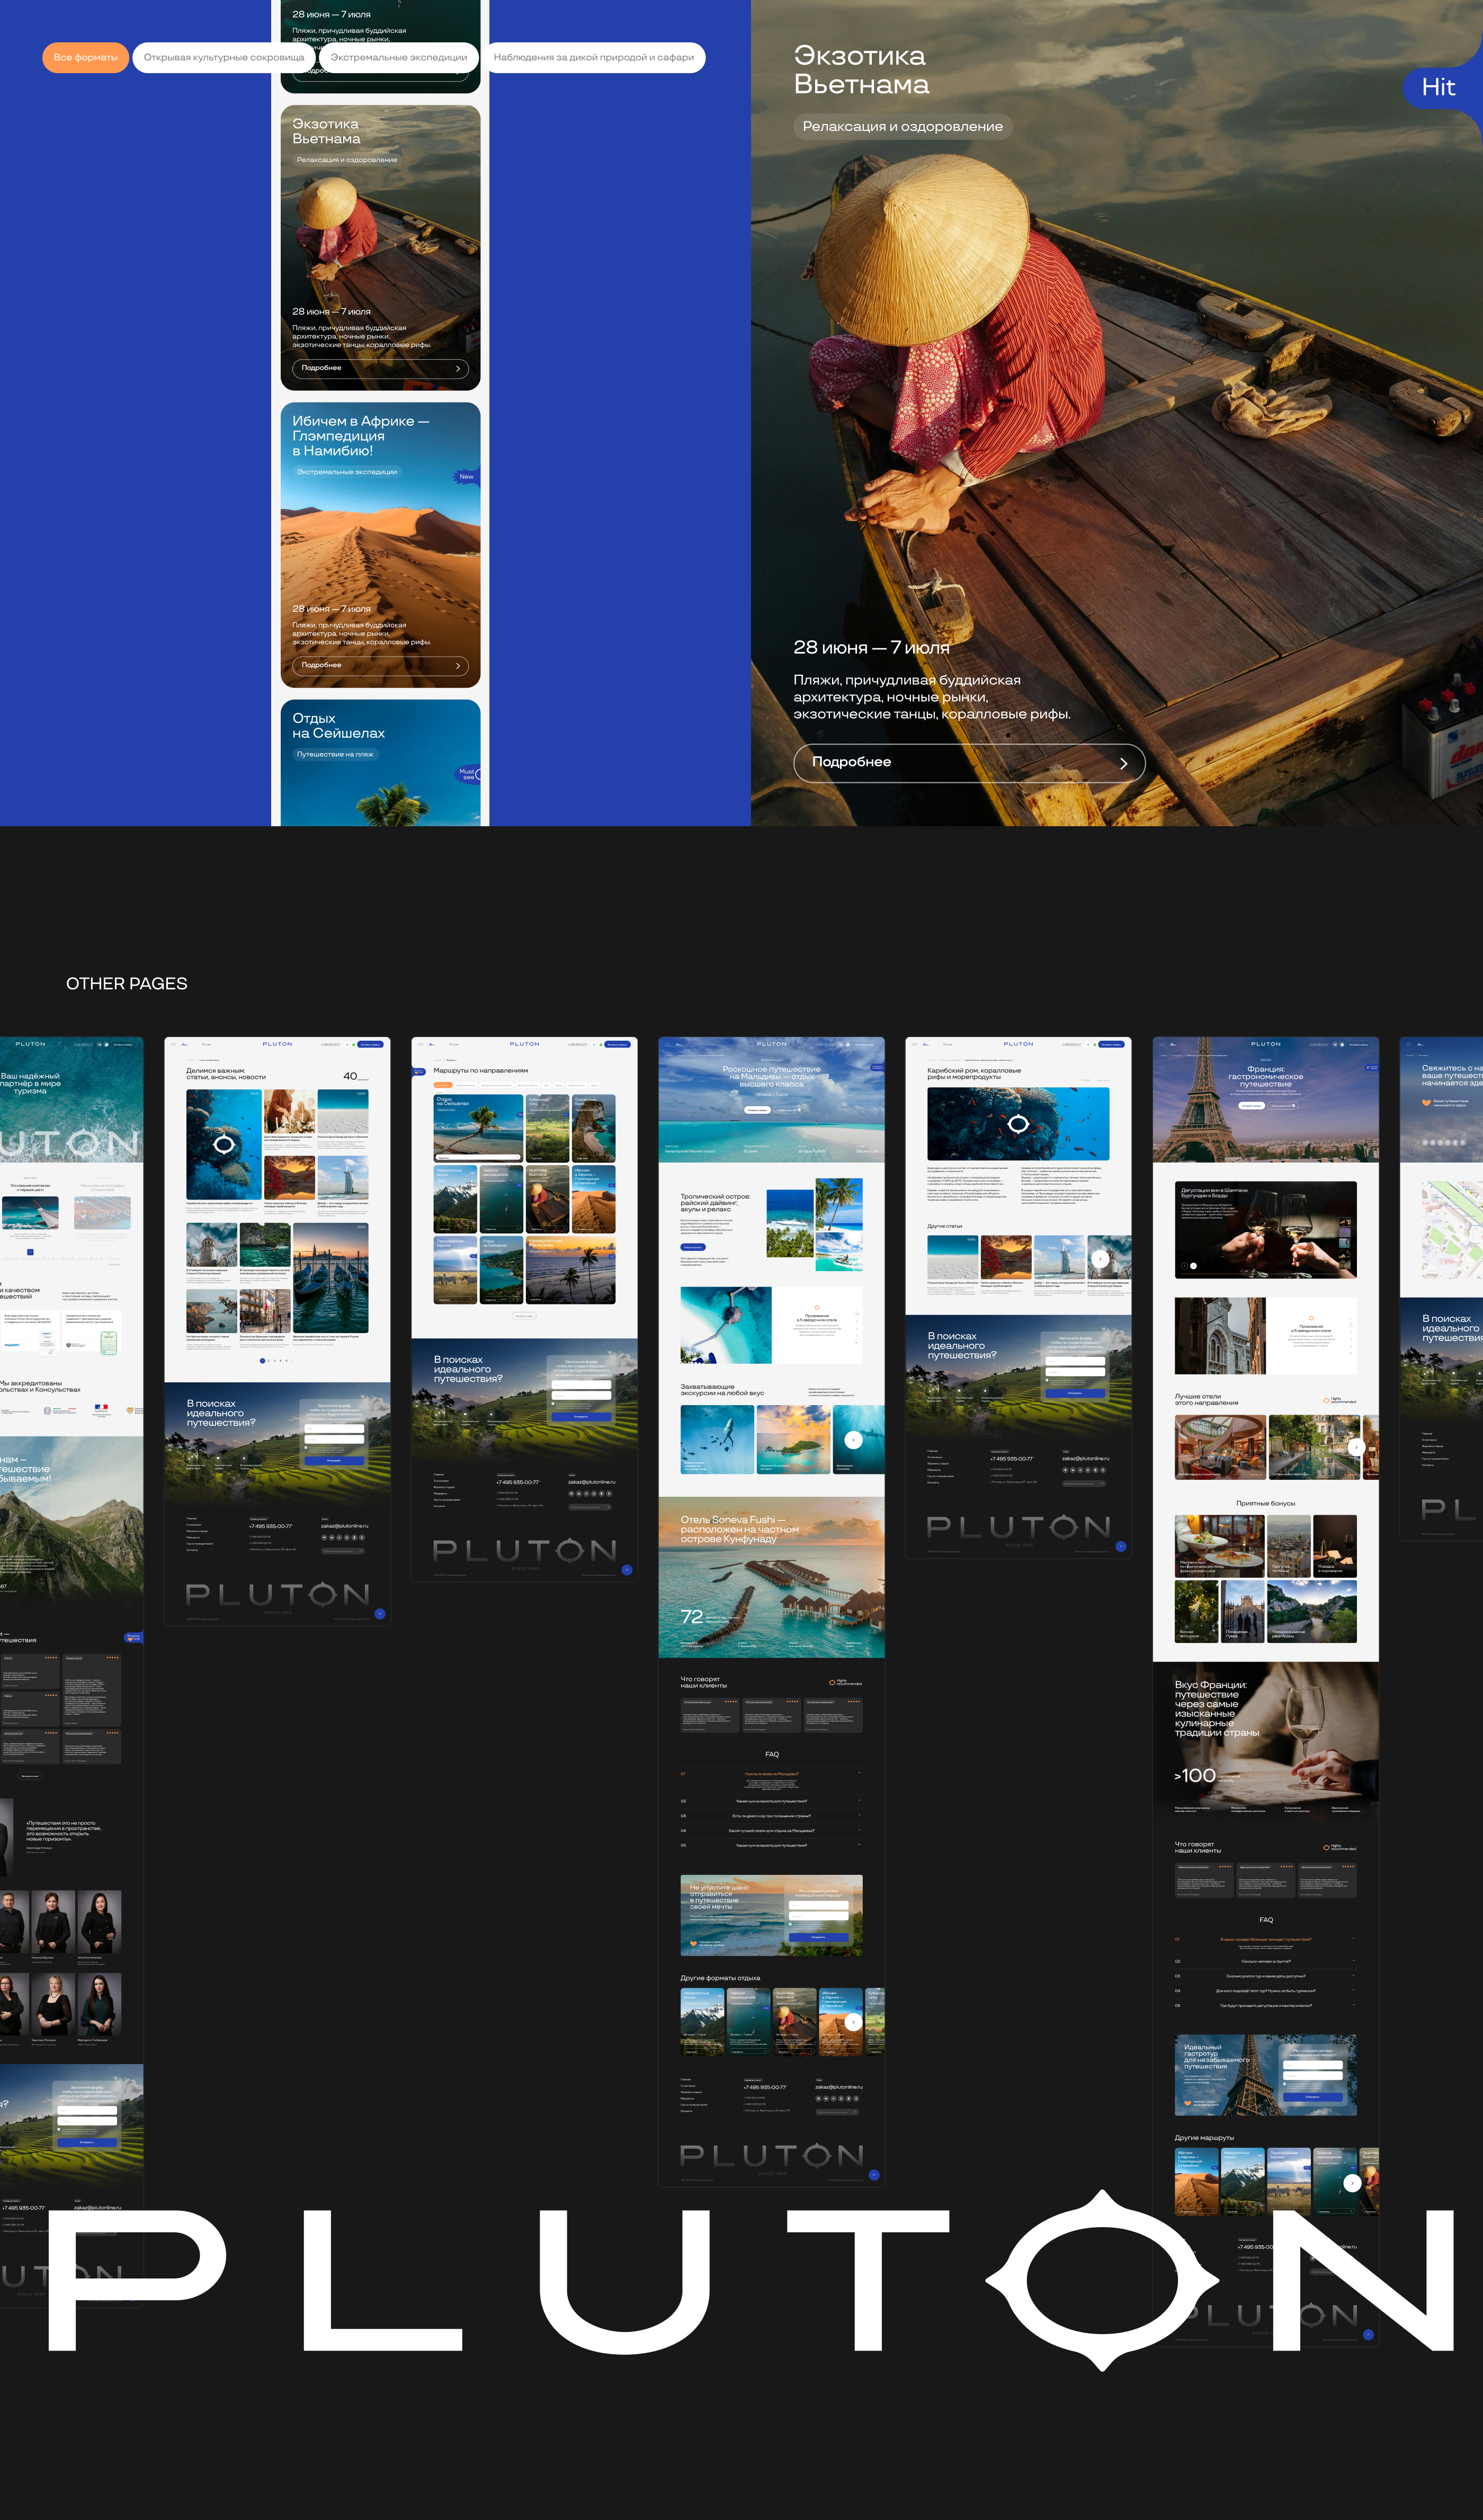Click the name input in the Caribbean article form
Viewport: 1483px width, 2520px height.
tap(1075, 1360)
